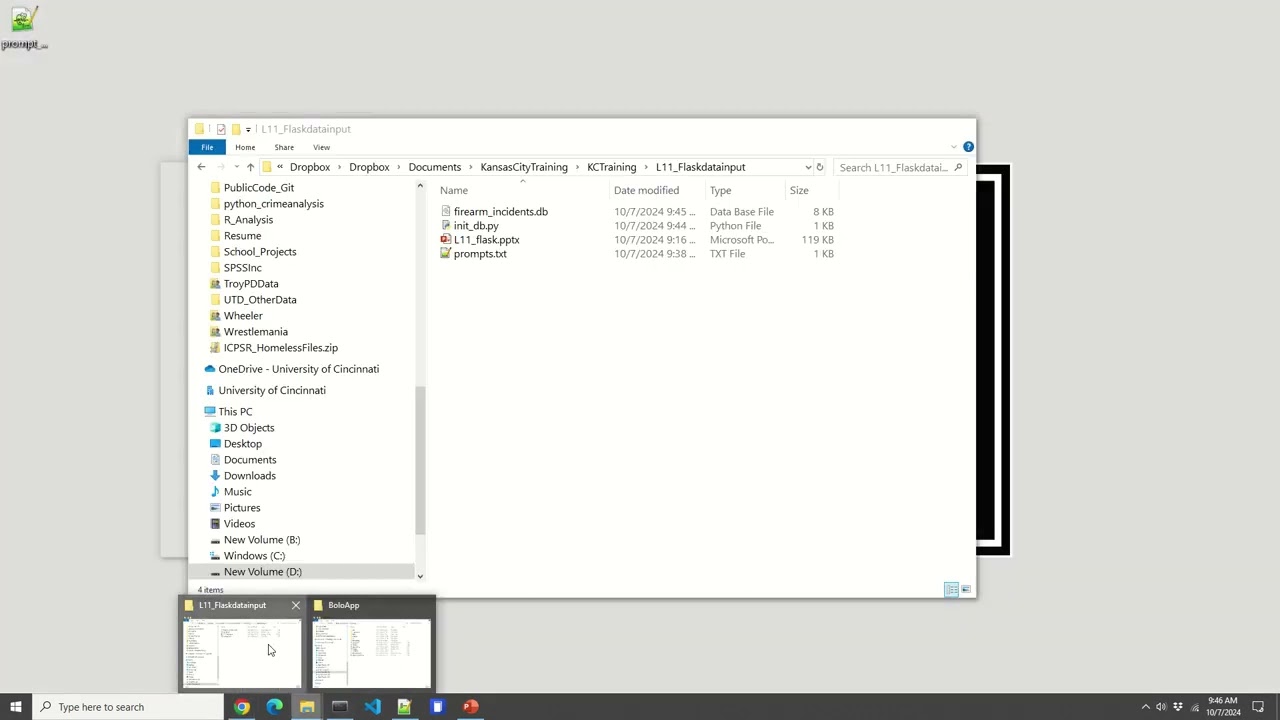Select the init_db.py file
The height and width of the screenshot is (720, 1280).
(475, 225)
